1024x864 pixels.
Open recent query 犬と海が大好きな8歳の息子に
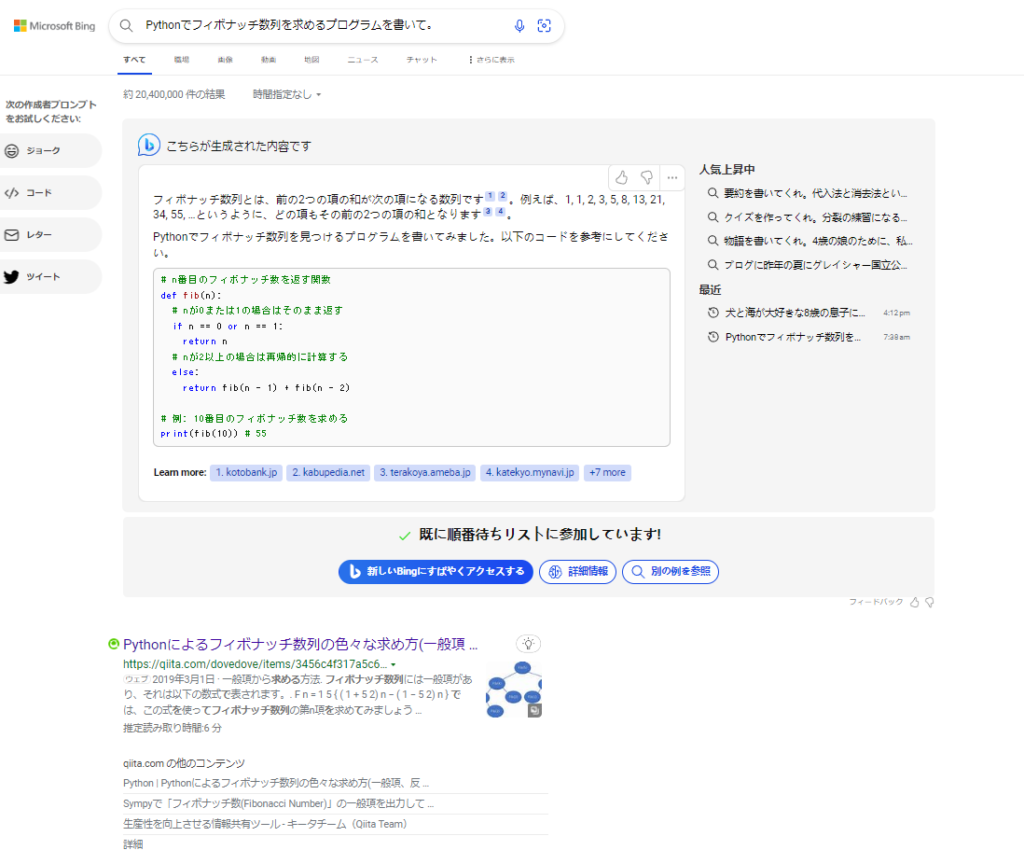pos(808,313)
